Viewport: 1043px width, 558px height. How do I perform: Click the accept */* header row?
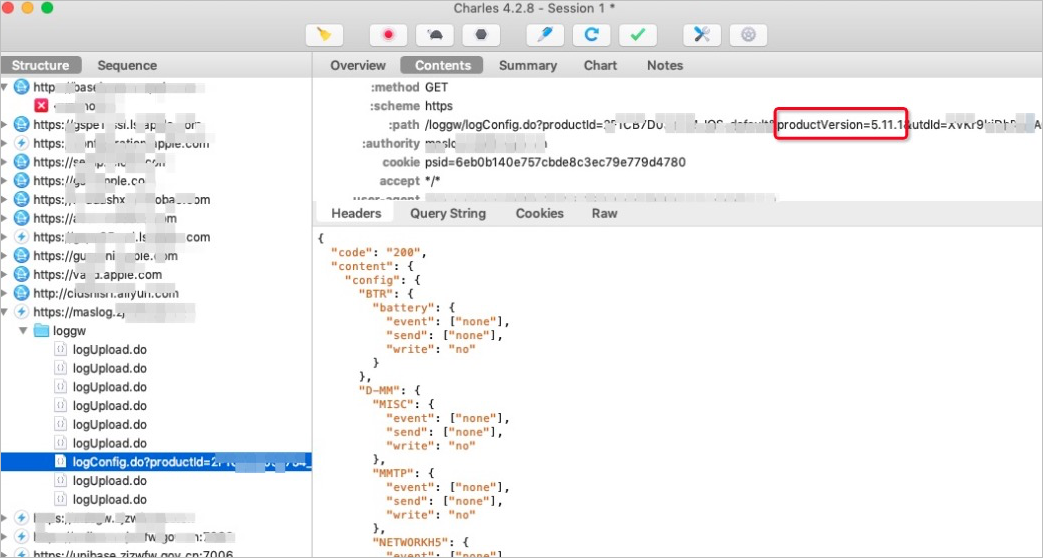click(678, 181)
